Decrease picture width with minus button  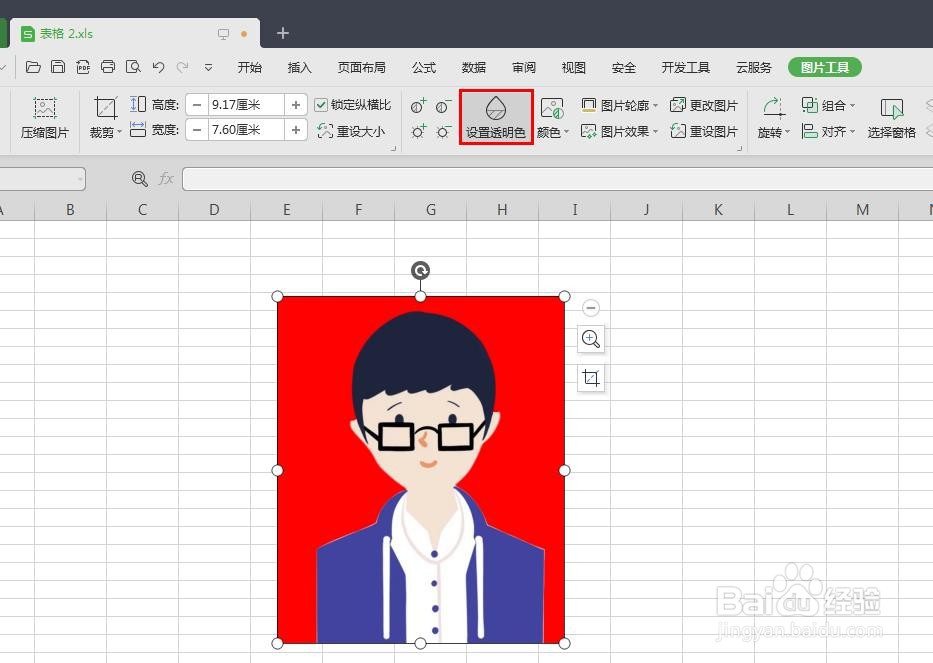[197, 130]
